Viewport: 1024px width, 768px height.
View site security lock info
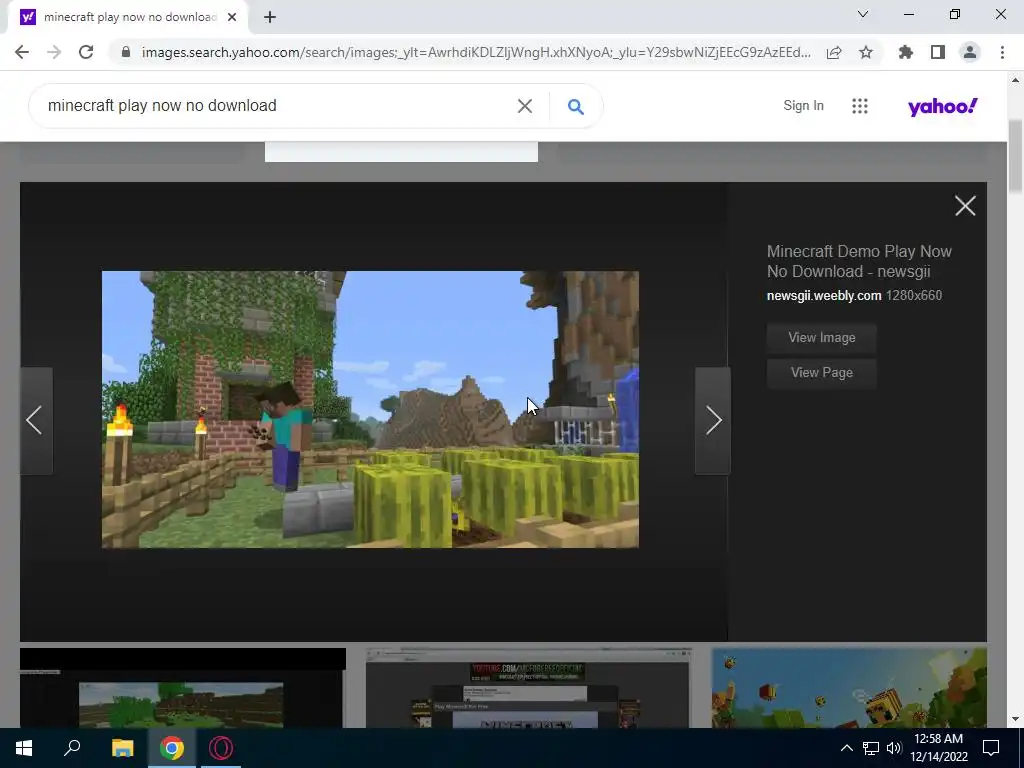[126, 52]
